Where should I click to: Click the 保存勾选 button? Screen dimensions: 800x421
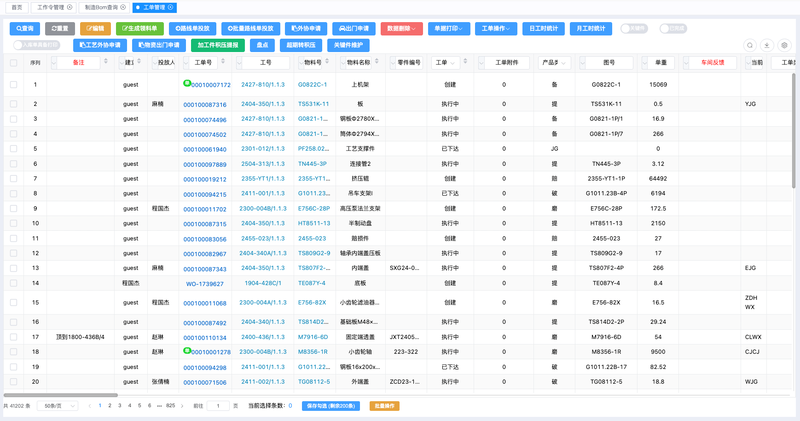[x=331, y=406]
